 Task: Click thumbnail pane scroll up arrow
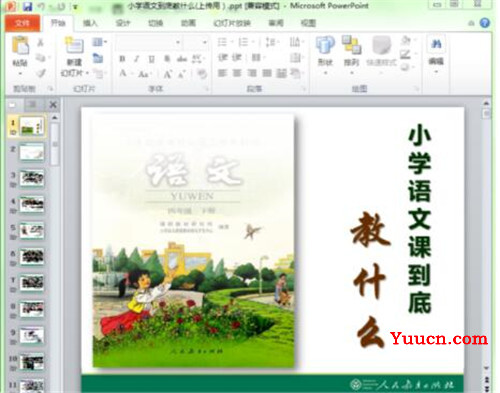click(x=55, y=118)
